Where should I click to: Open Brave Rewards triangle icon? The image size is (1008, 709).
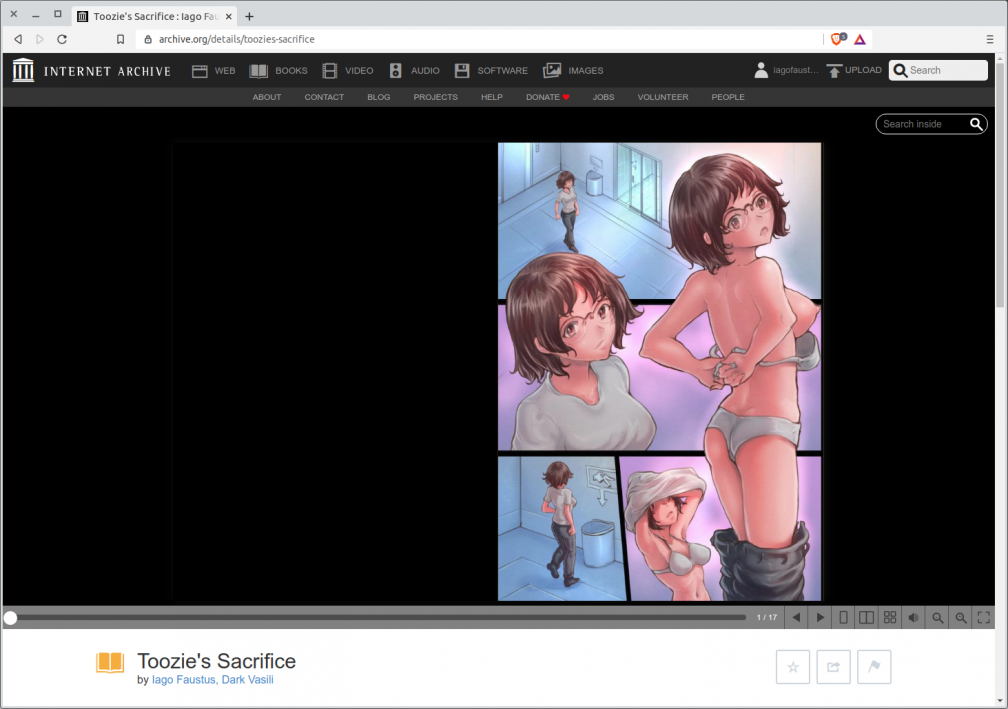tap(860, 39)
